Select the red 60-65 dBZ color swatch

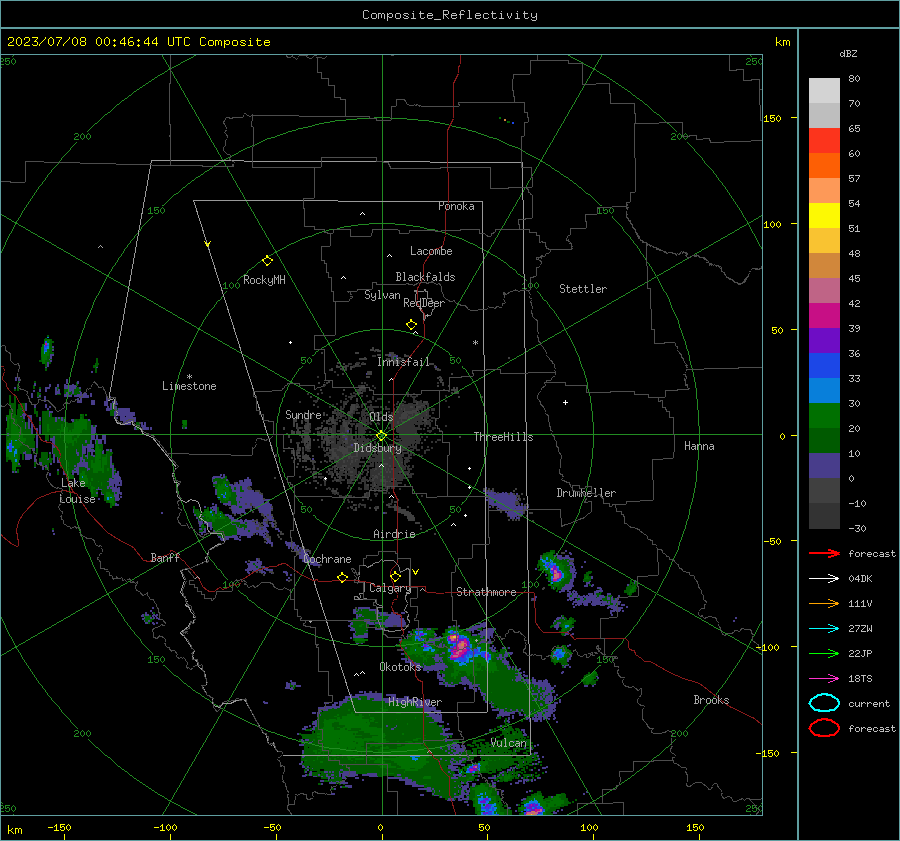[824, 141]
